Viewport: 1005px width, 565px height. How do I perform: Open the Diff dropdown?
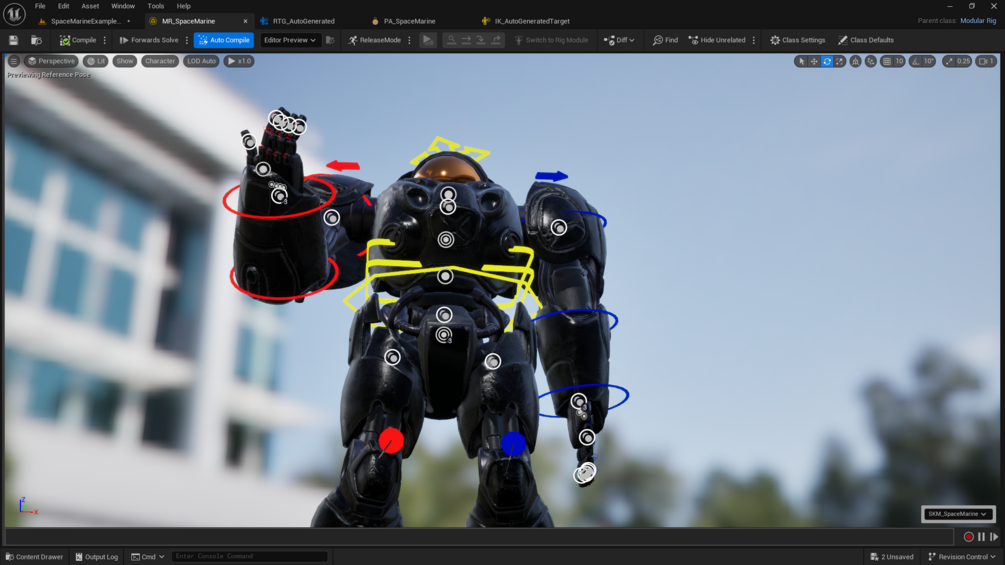pyautogui.click(x=619, y=40)
